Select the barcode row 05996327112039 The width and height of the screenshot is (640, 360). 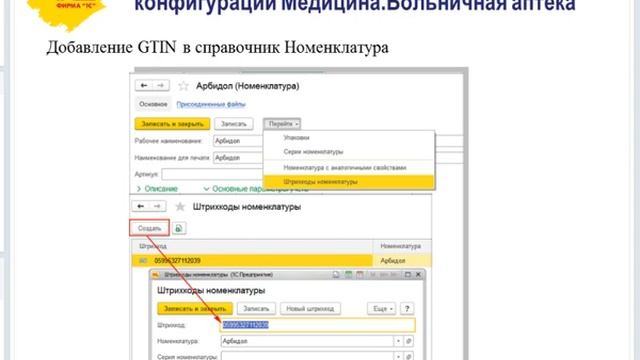click(252, 261)
